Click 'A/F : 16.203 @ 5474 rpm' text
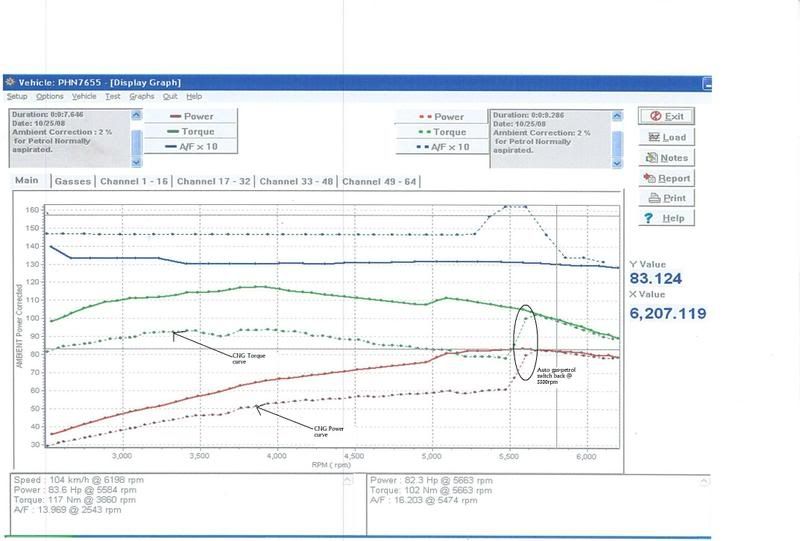The image size is (800, 541). 423,500
